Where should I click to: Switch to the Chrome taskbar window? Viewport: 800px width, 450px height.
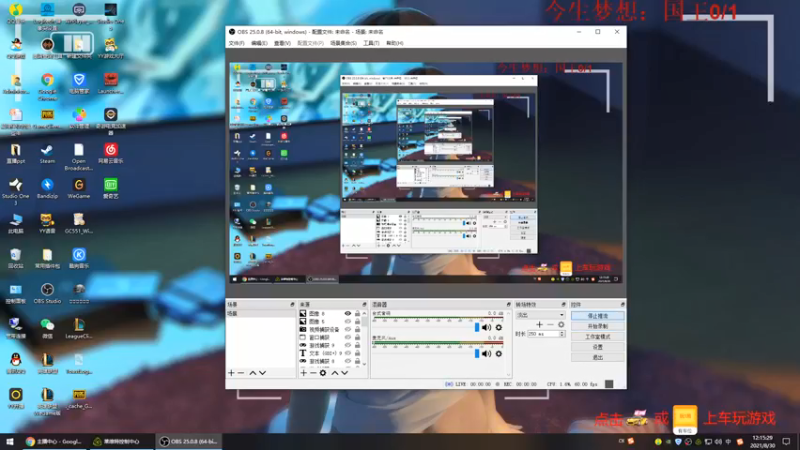tap(54, 441)
